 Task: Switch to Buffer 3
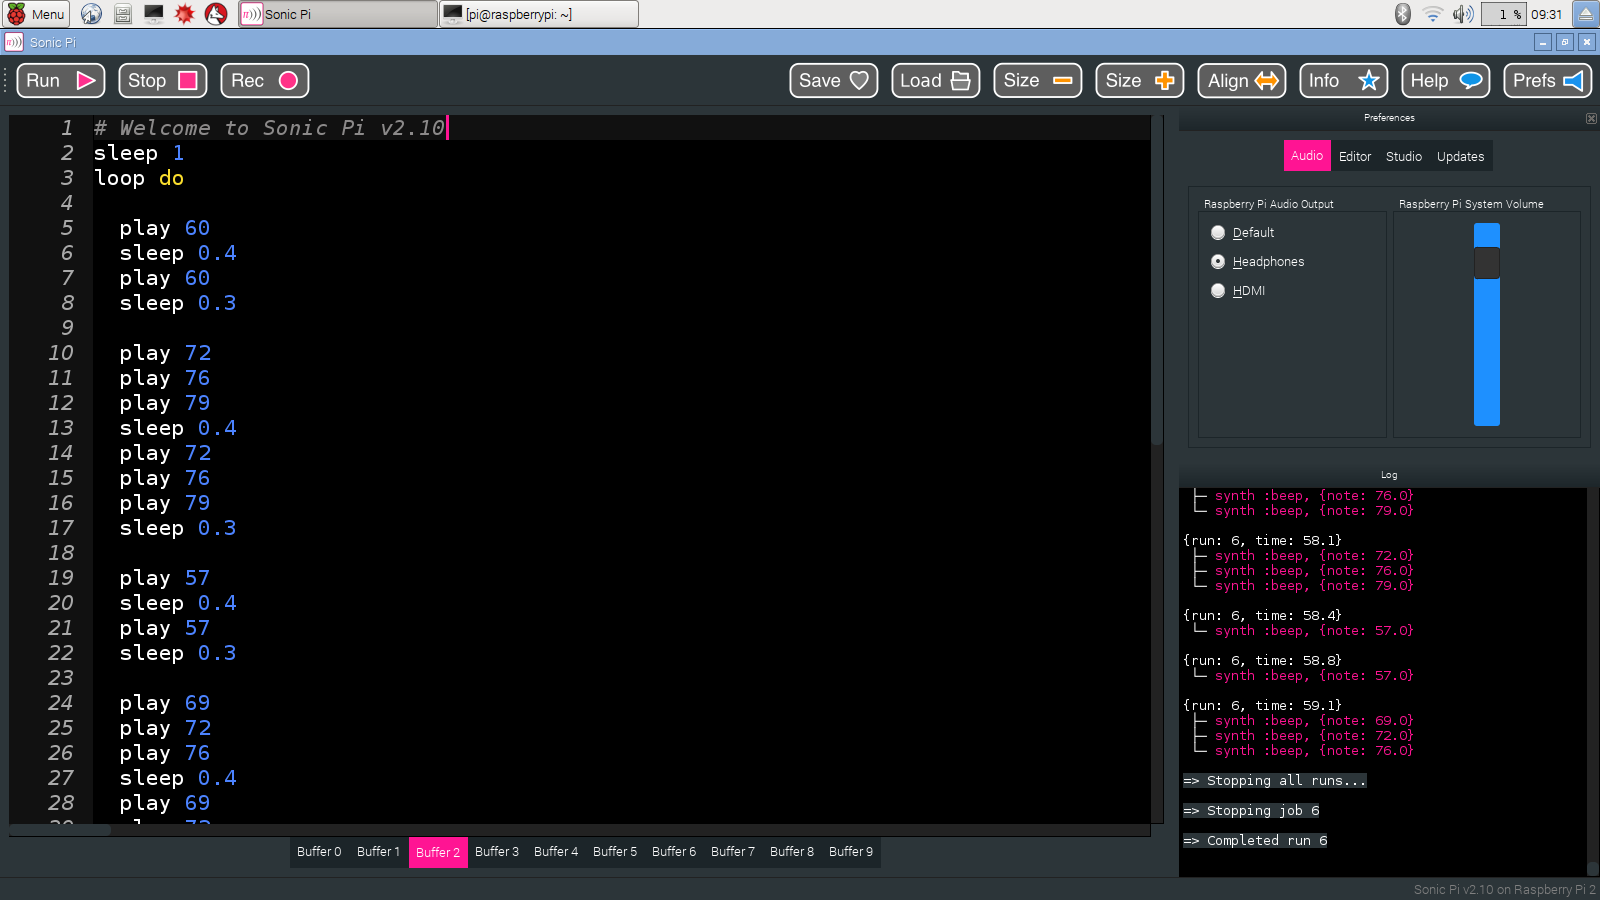tap(497, 852)
